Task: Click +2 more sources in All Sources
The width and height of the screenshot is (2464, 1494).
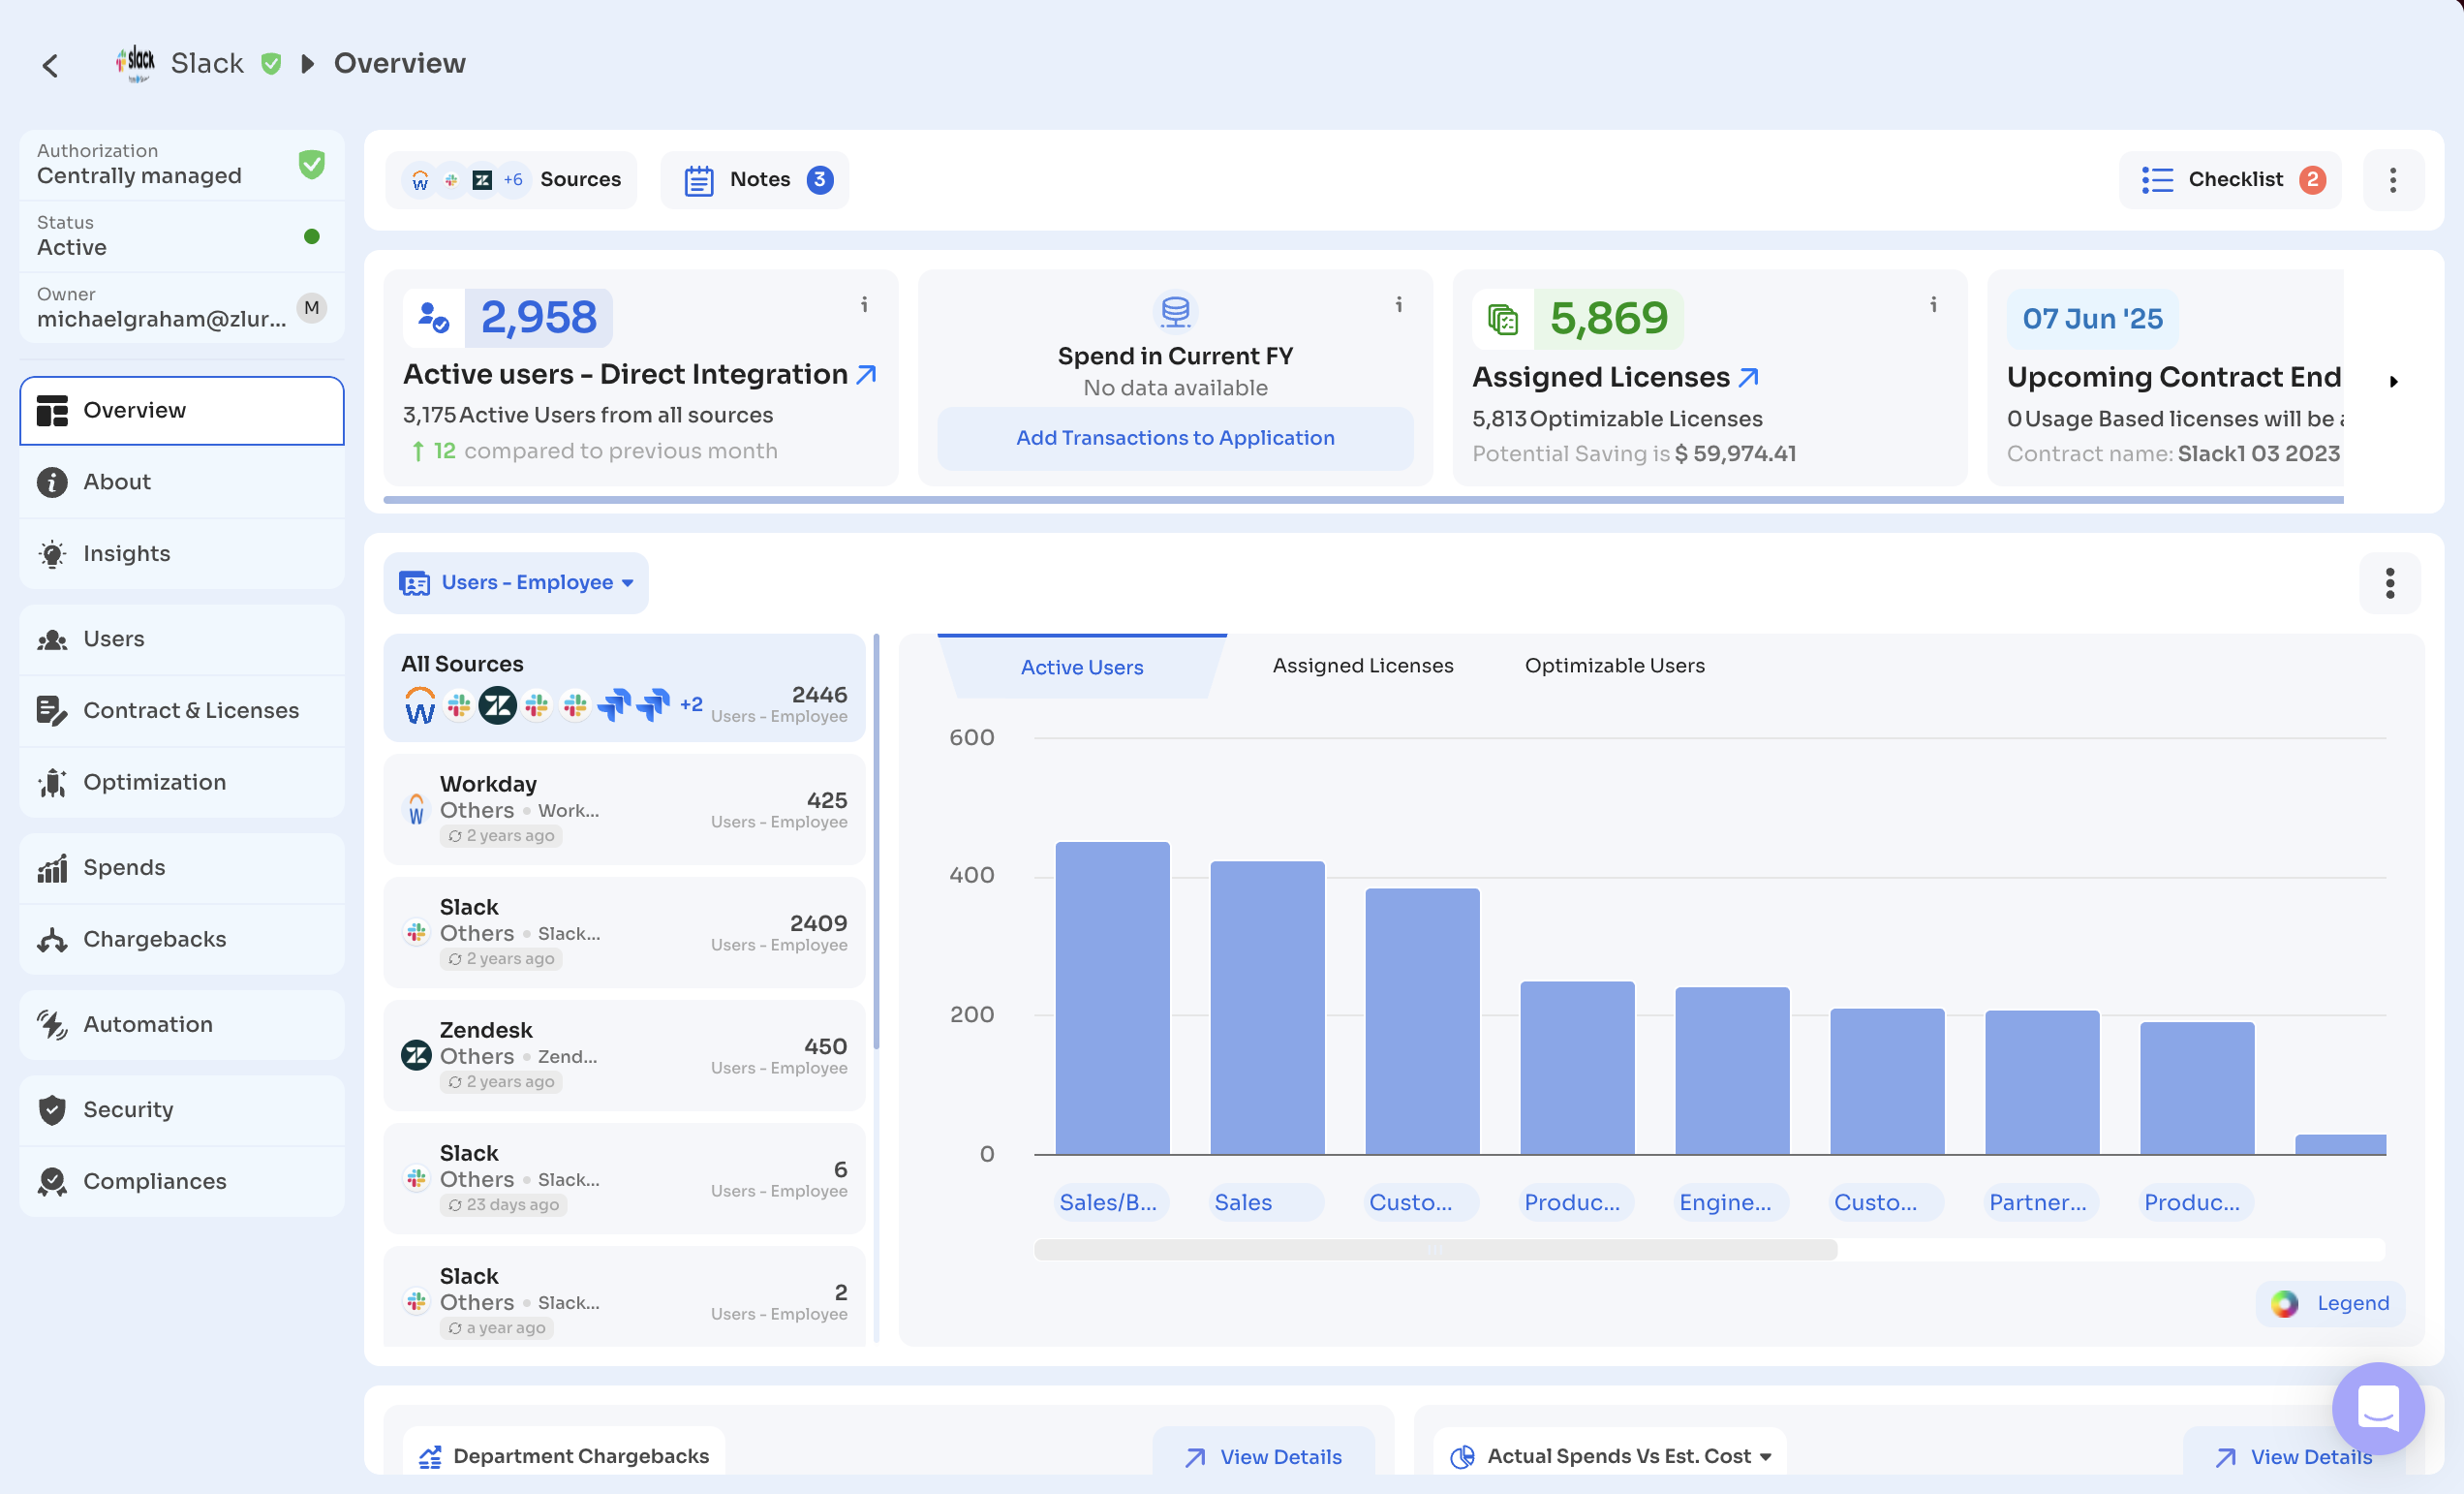Action: (x=691, y=704)
